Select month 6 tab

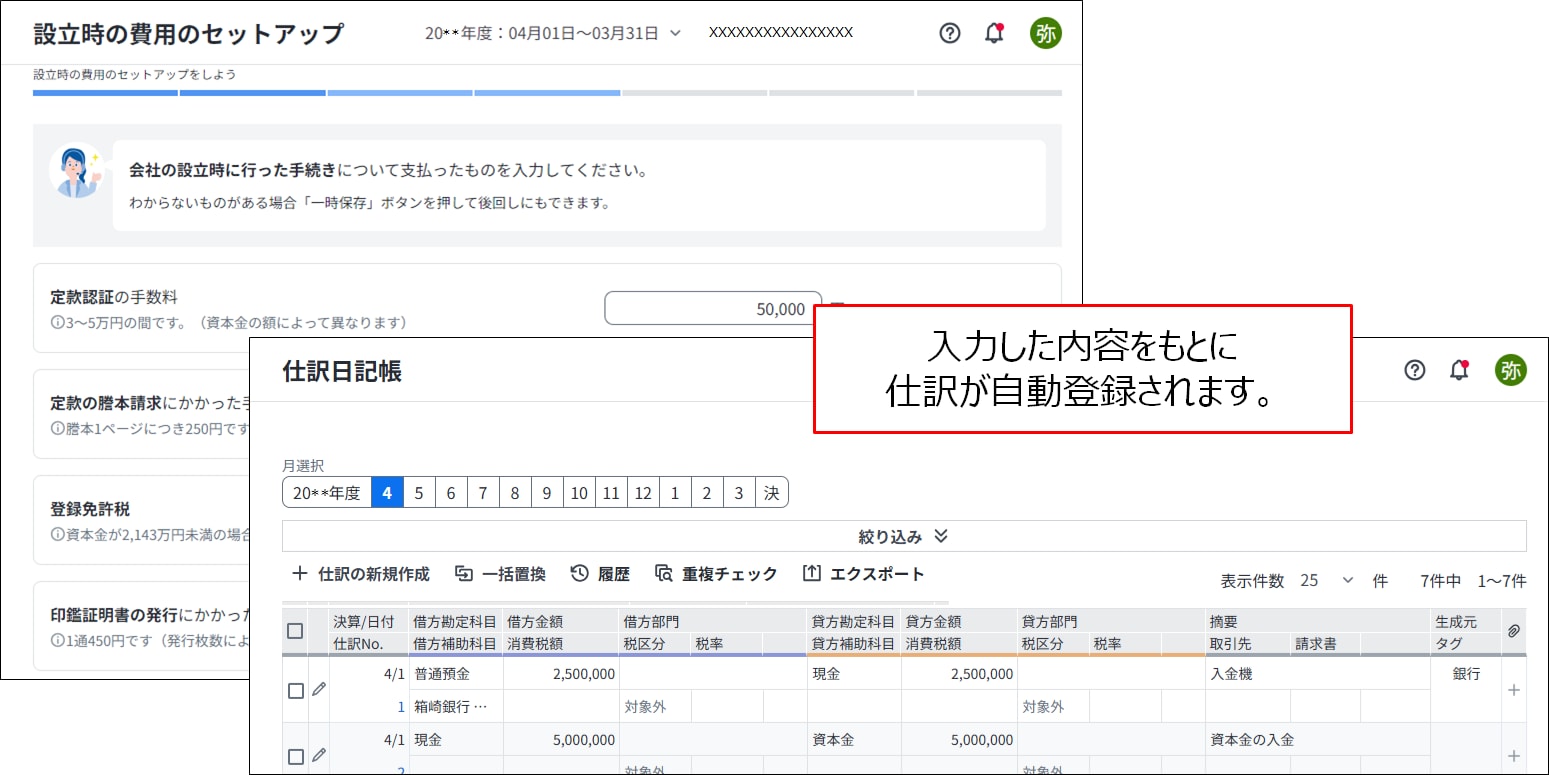click(451, 493)
